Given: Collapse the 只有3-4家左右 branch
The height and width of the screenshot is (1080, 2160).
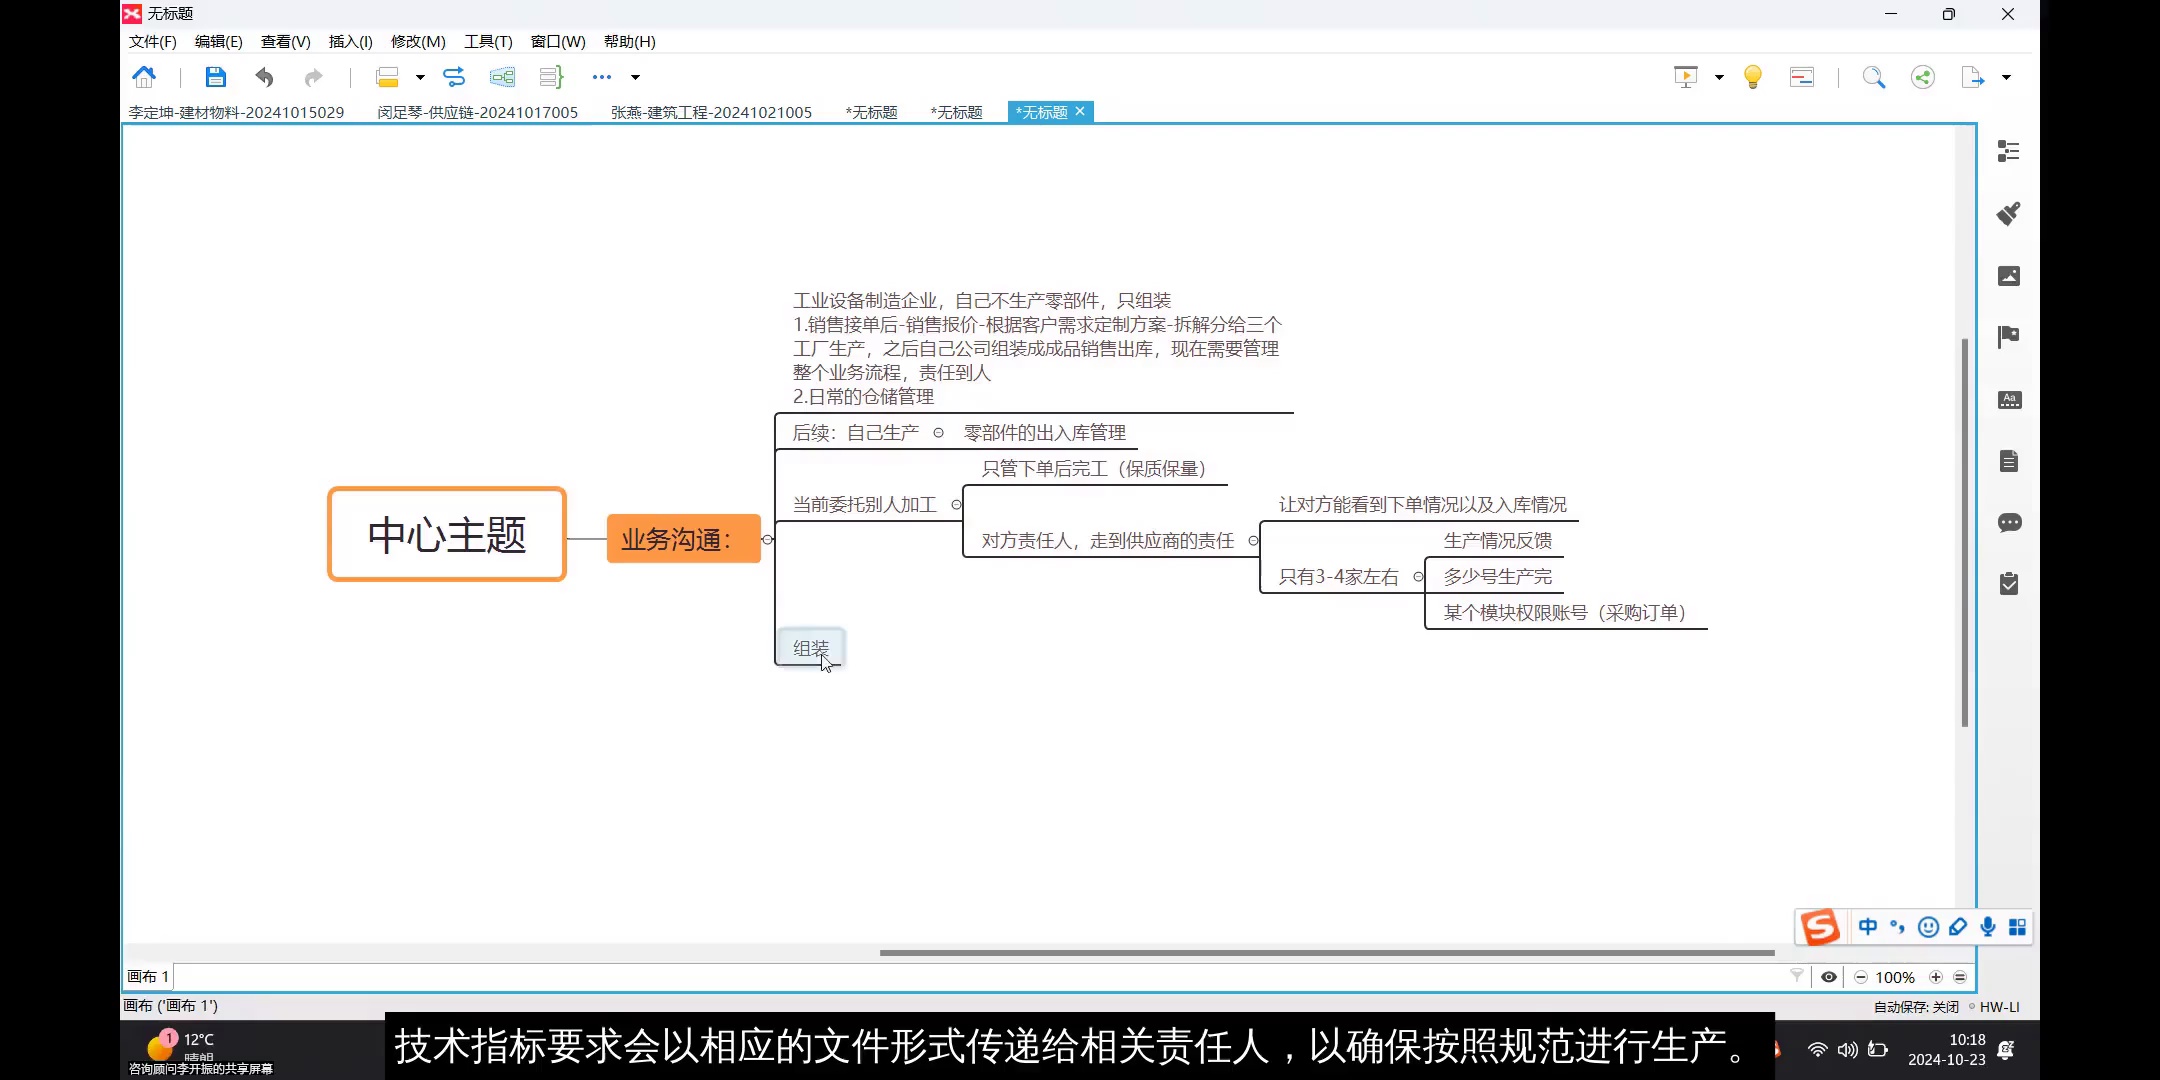Looking at the screenshot, I should tap(1418, 576).
